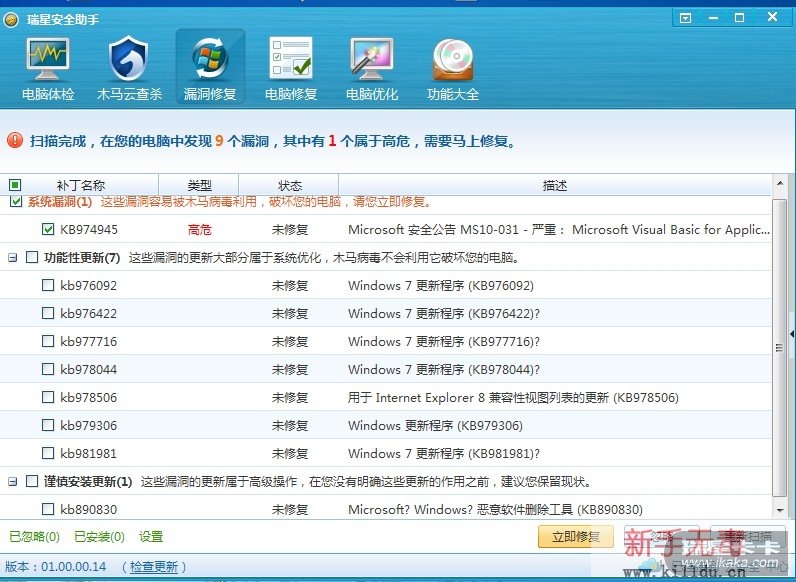Select the MS10-031 security bulletin description
Viewport: 796px width, 582px height.
(x=558, y=230)
